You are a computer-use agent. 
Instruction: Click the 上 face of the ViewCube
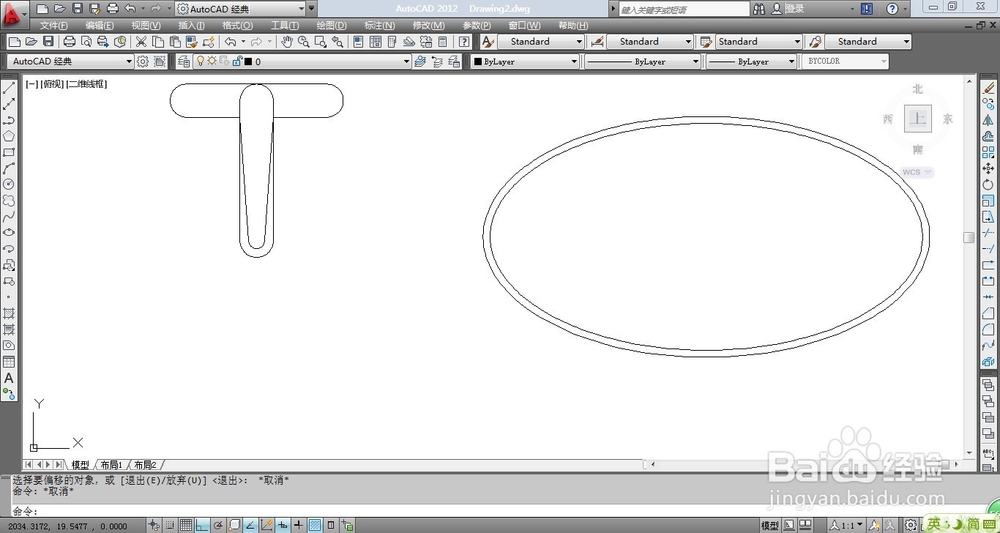[918, 119]
